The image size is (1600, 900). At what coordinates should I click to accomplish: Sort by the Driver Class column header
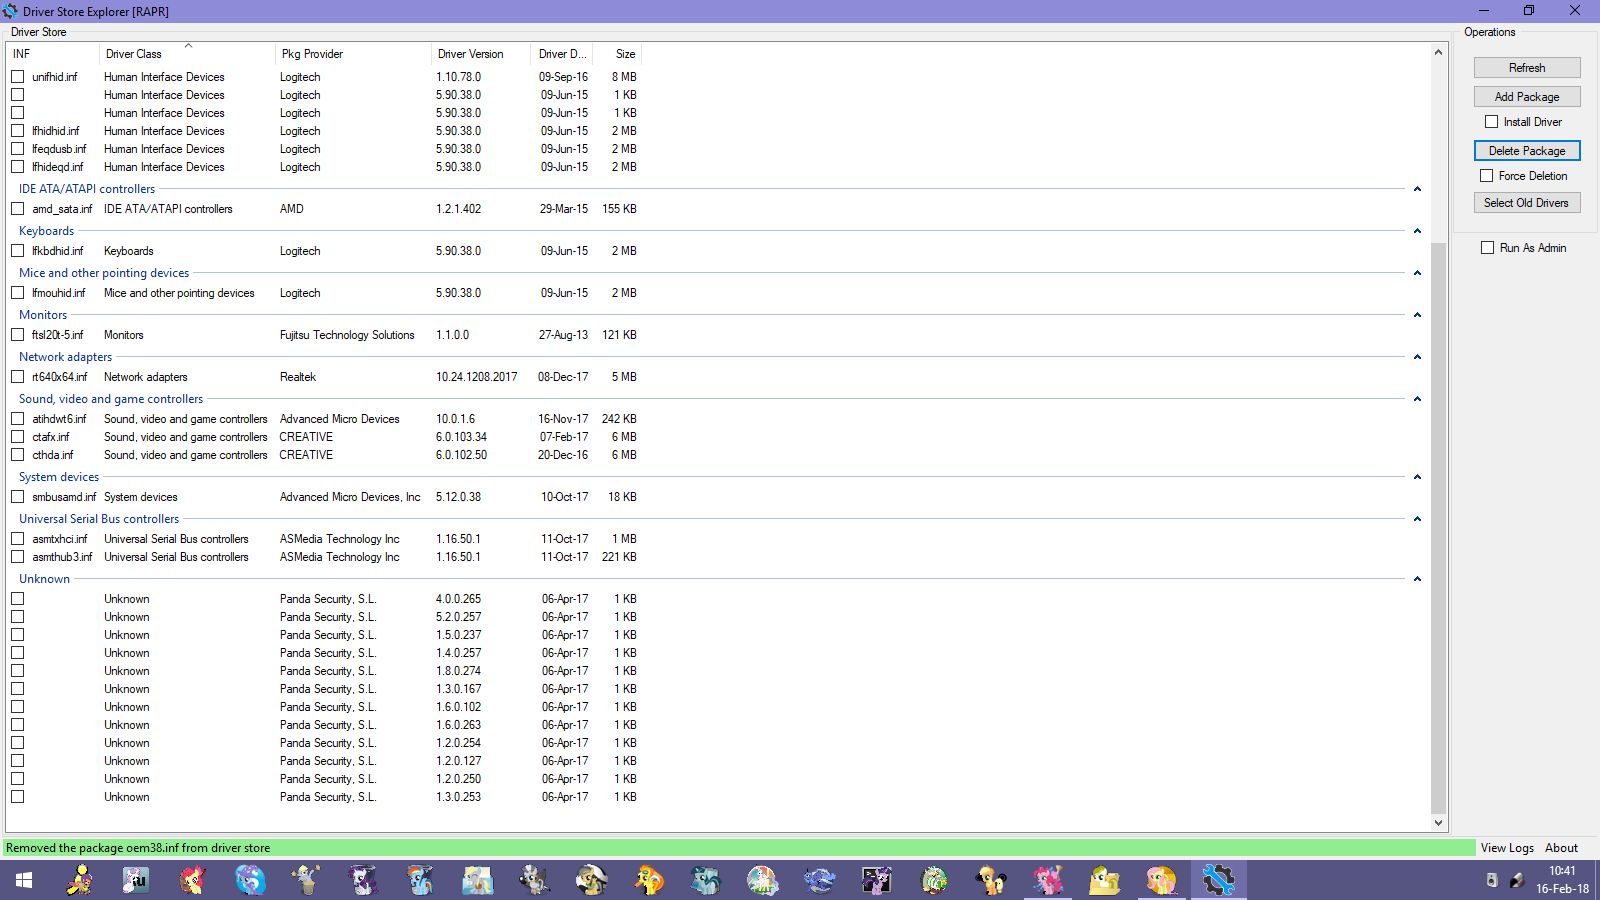[x=187, y=54]
